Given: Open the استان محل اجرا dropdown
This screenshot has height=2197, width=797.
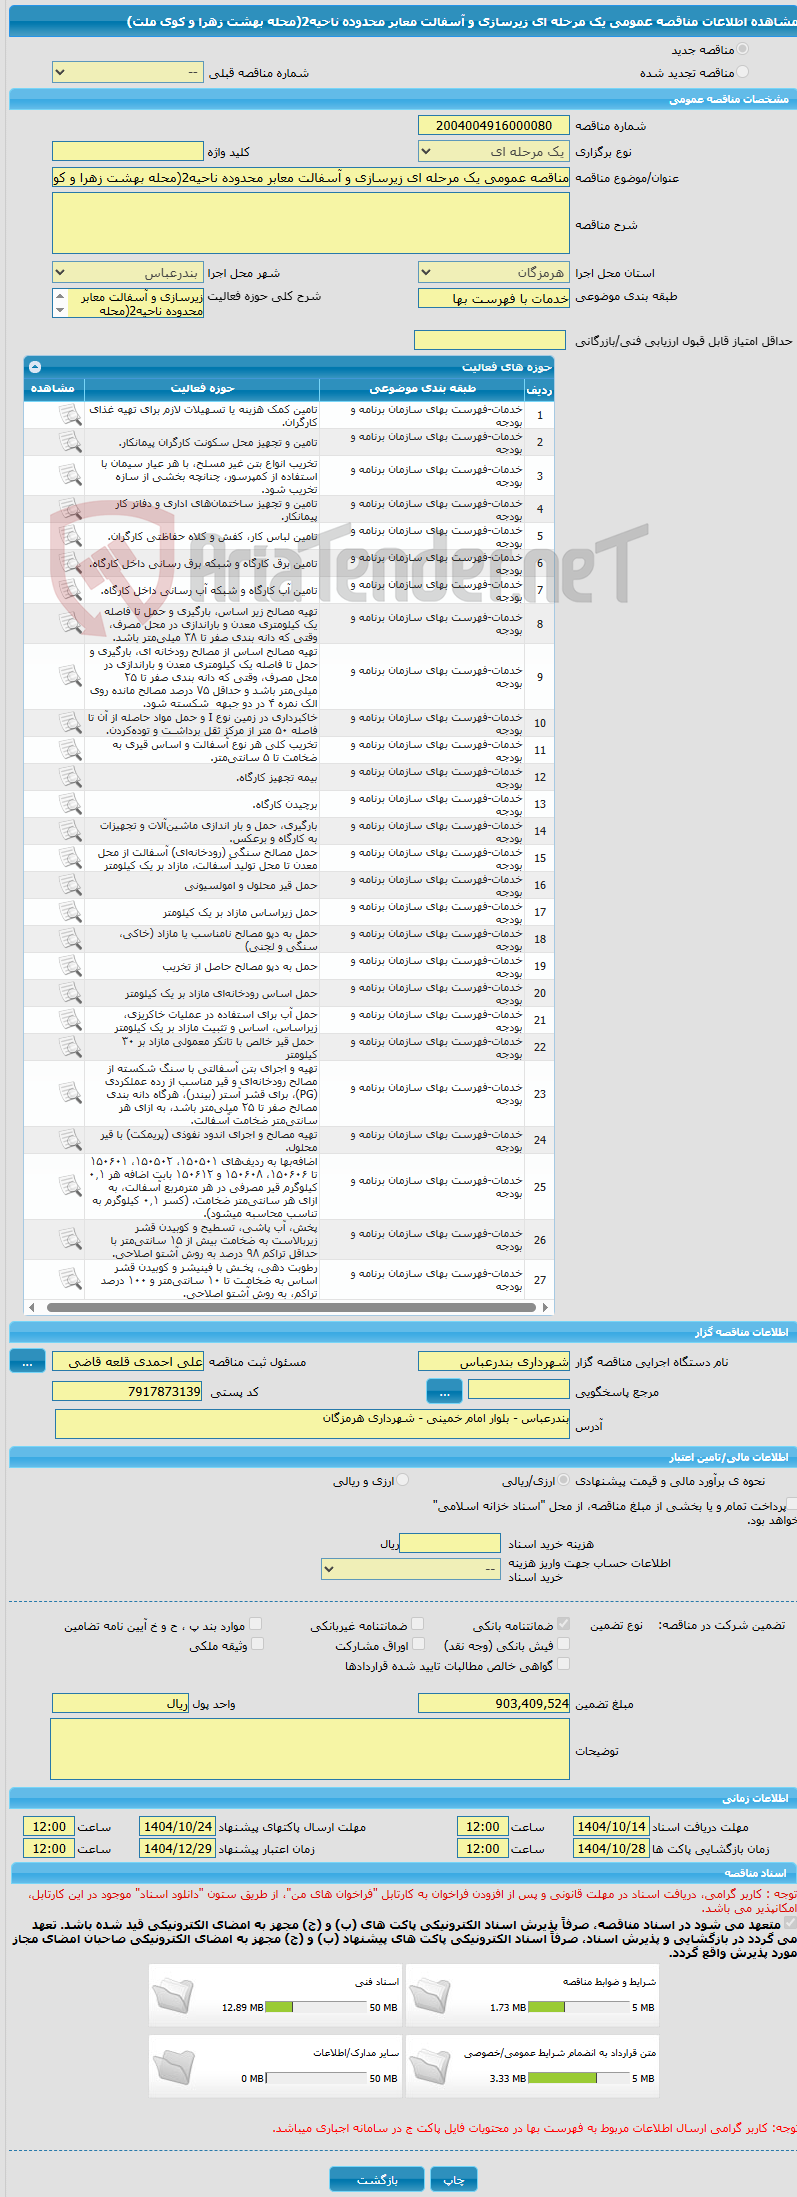Looking at the screenshot, I should 494,273.
